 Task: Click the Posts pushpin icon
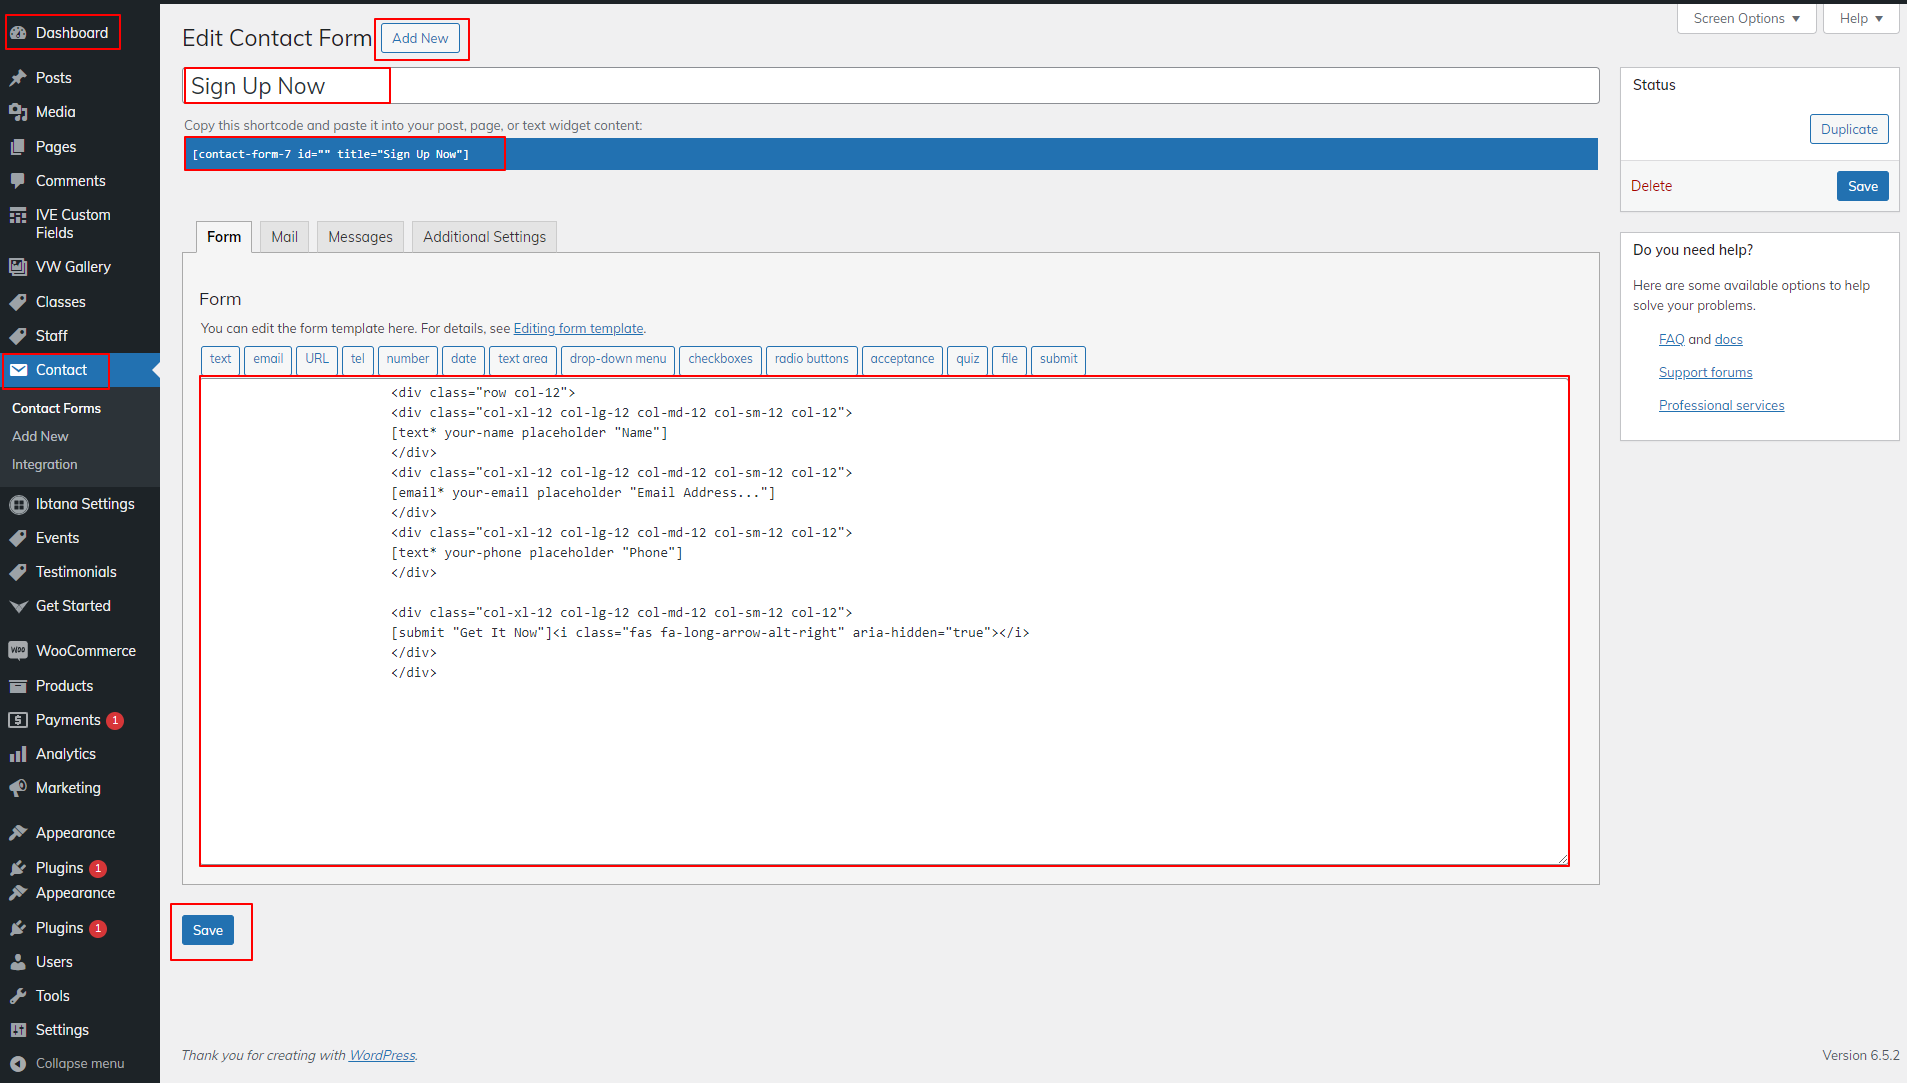click(18, 78)
